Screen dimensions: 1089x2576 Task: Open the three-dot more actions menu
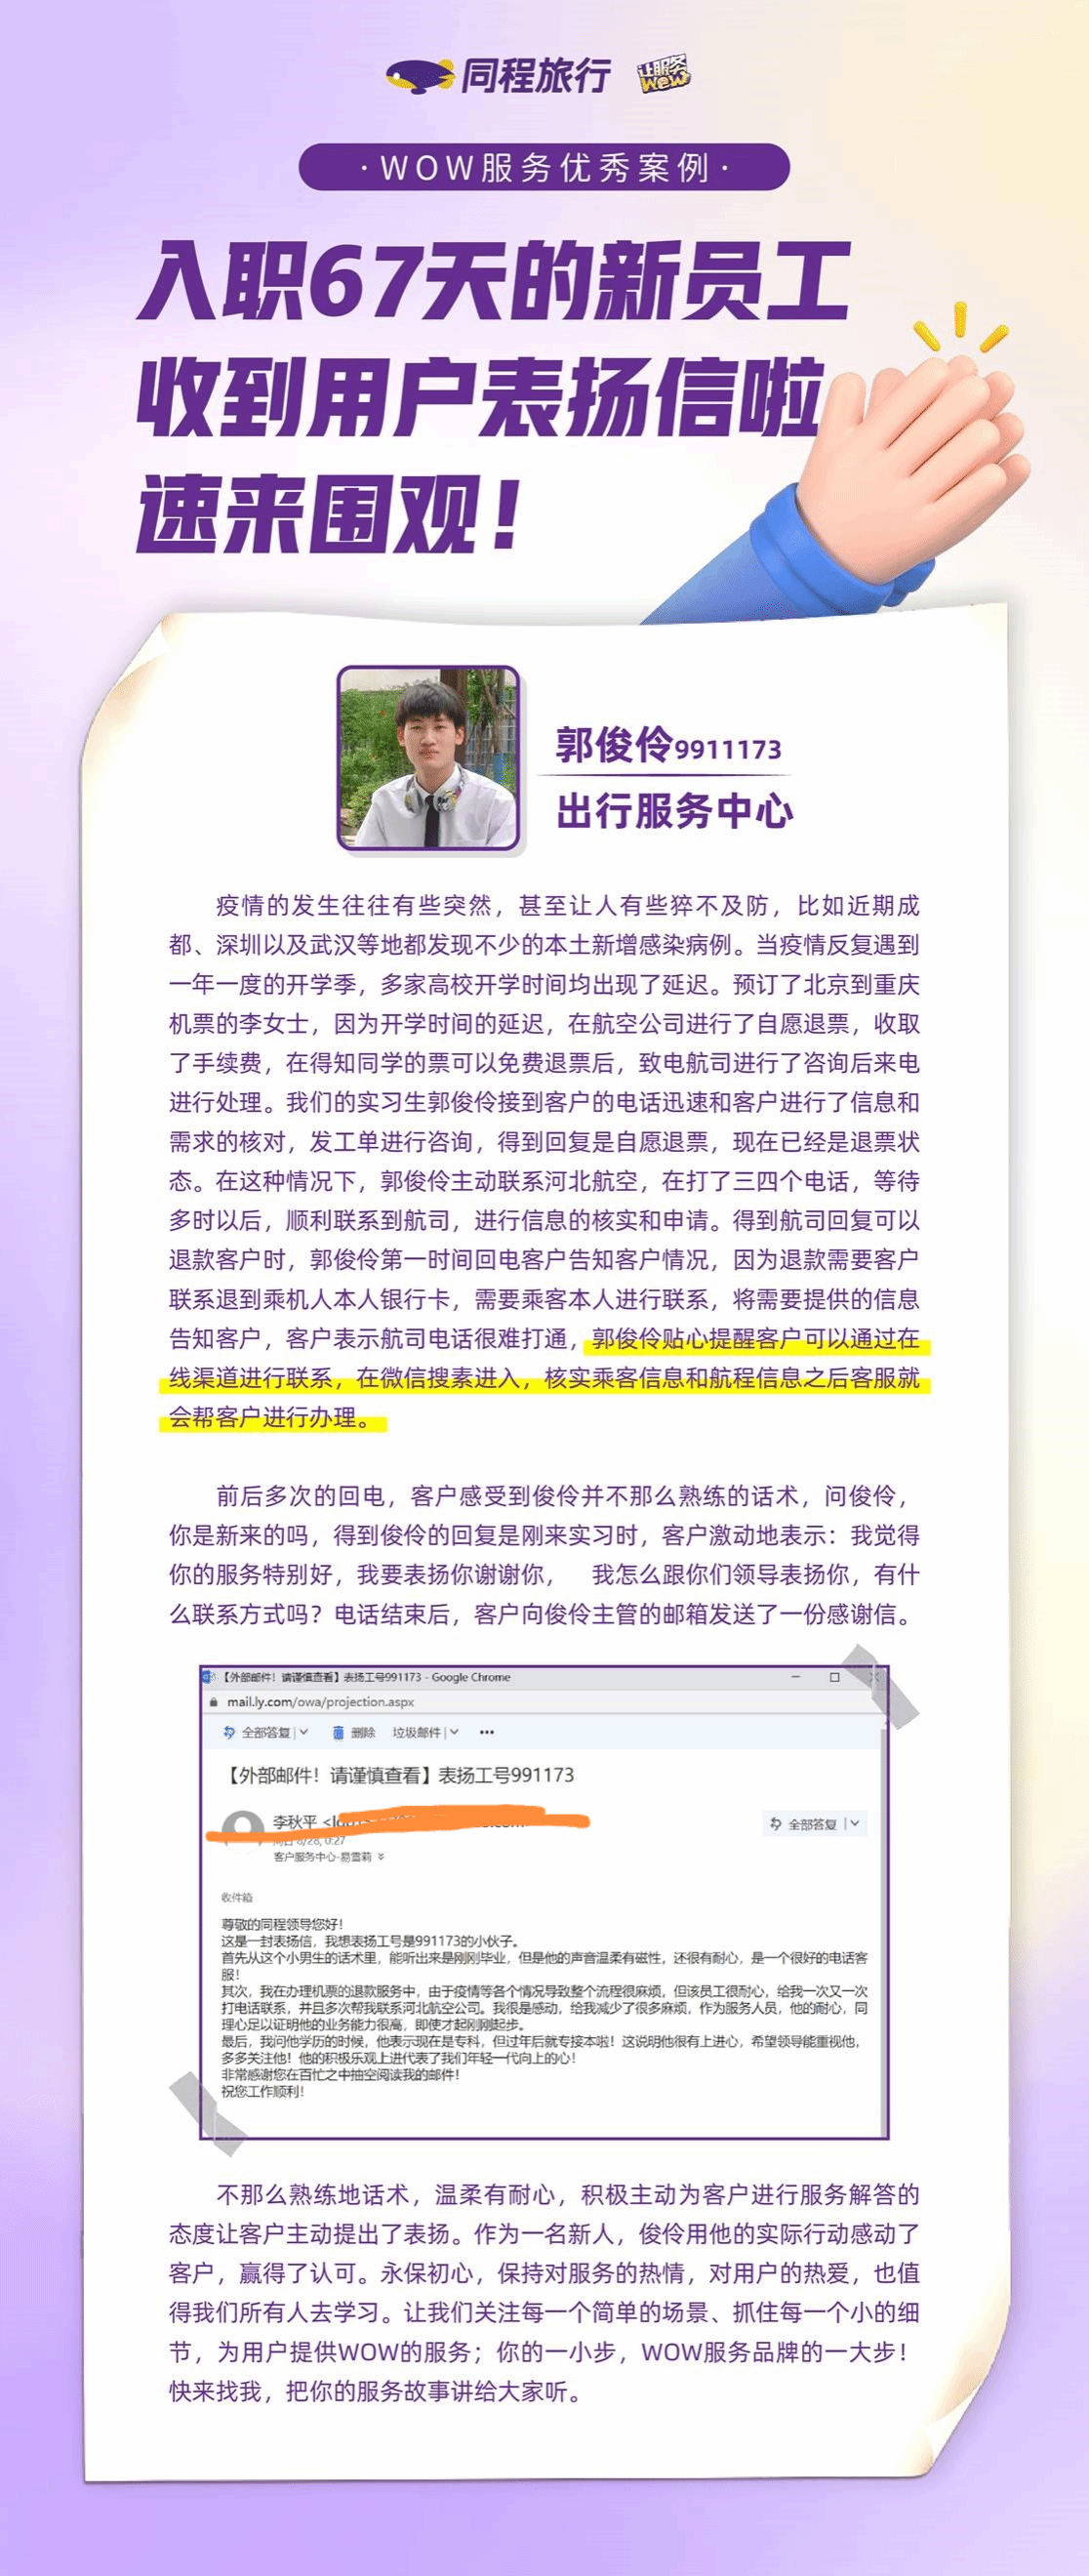coord(486,1732)
